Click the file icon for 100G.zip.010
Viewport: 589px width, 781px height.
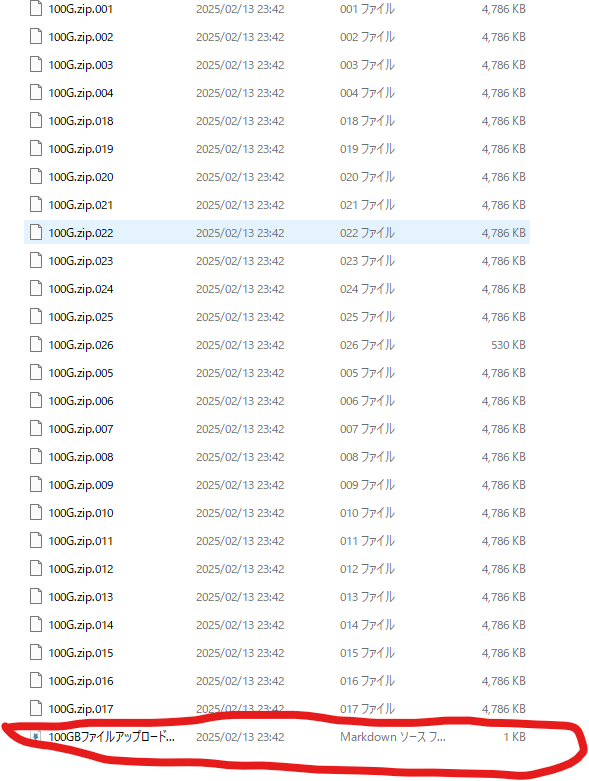[36, 513]
